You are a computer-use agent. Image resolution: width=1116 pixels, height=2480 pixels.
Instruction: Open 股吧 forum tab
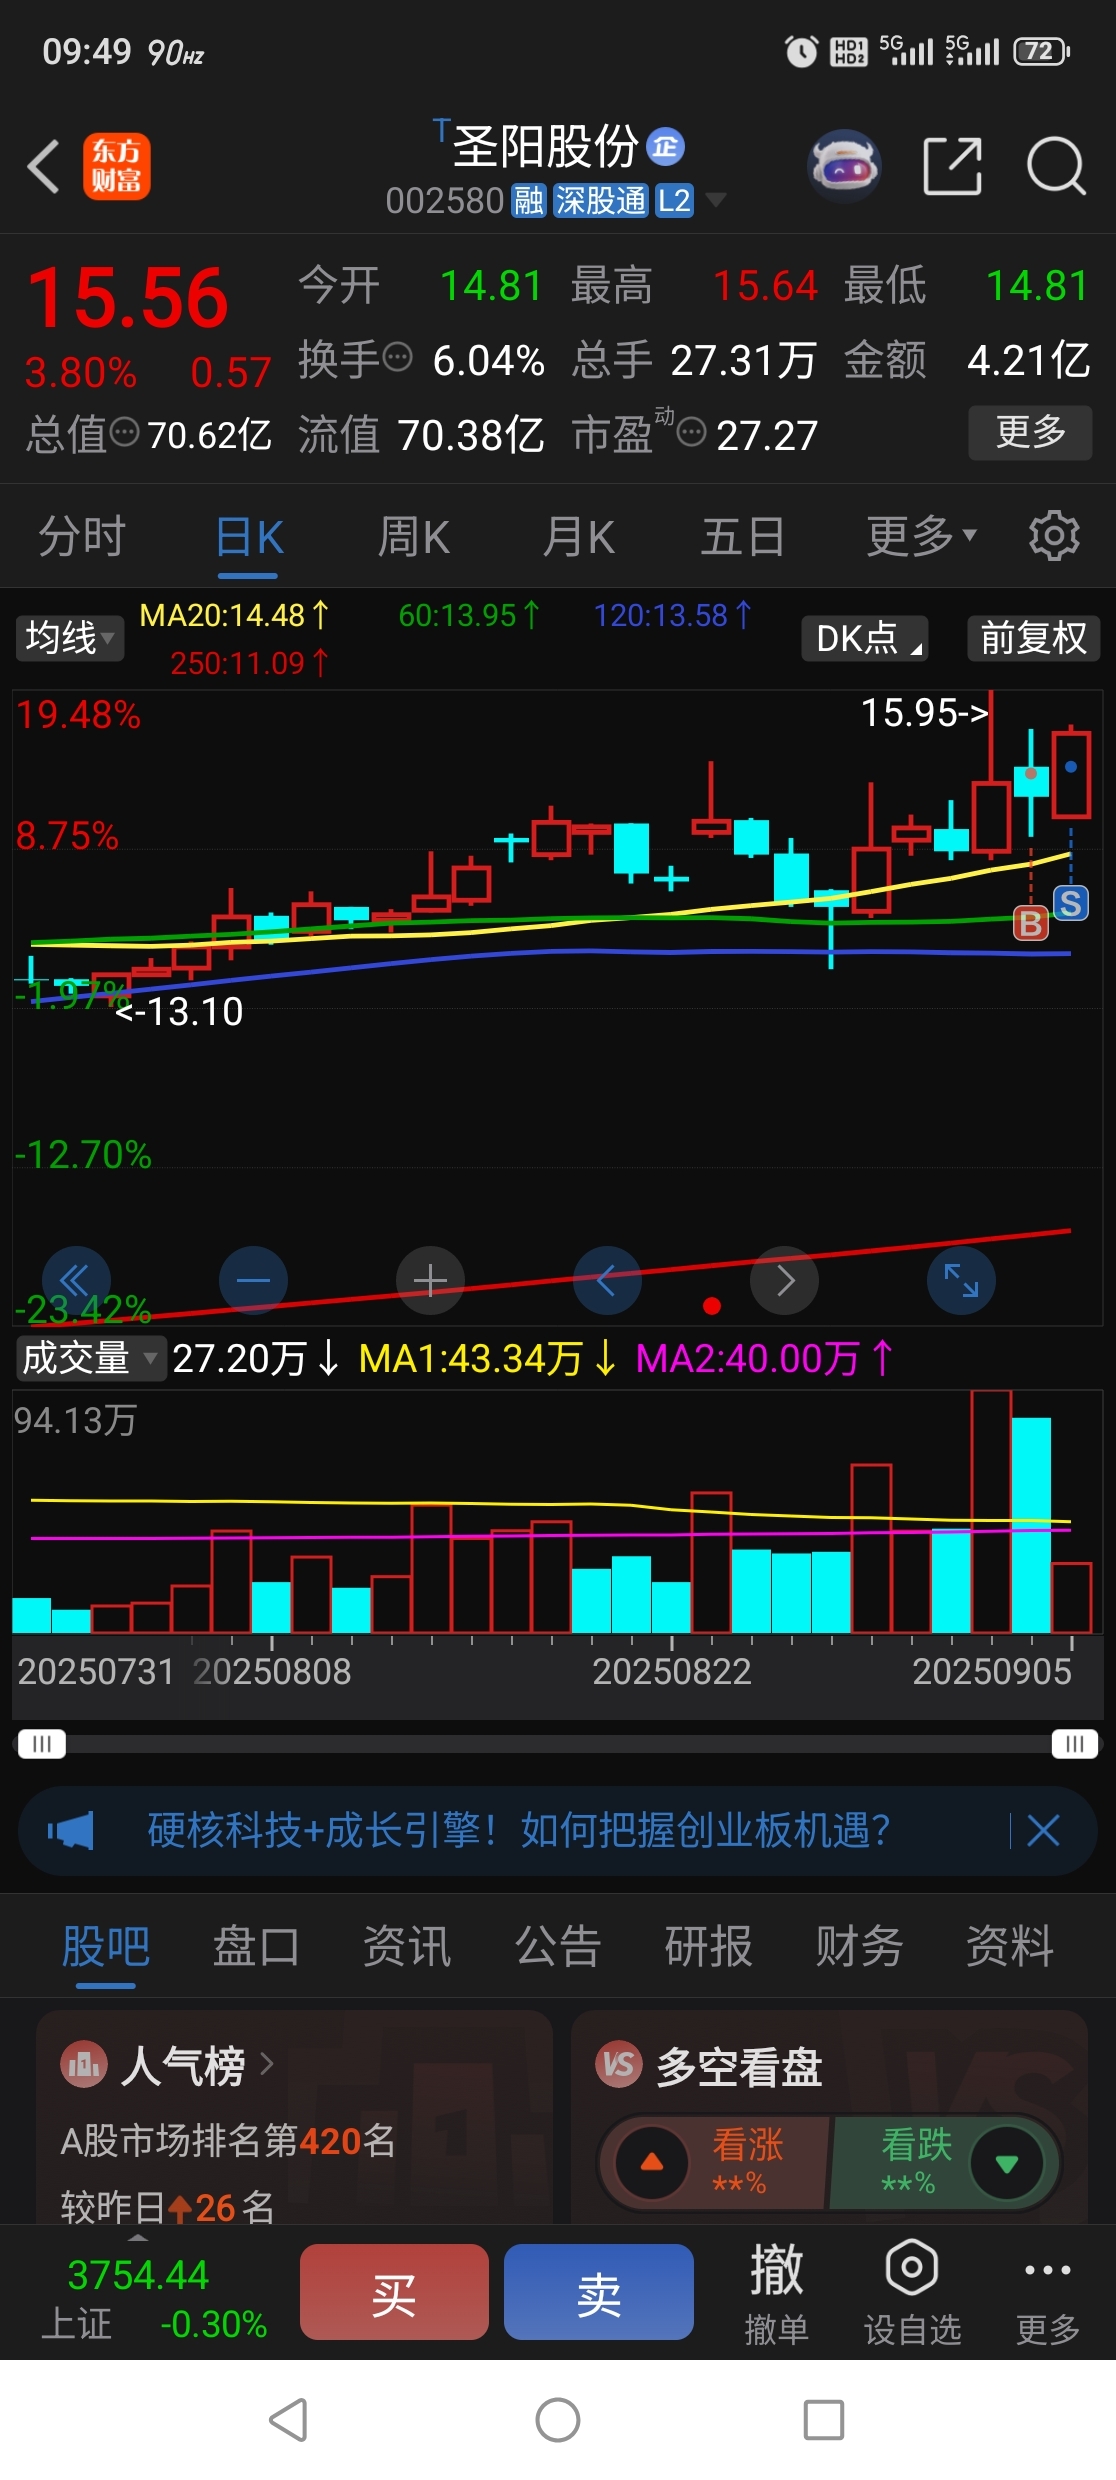pyautogui.click(x=106, y=1946)
